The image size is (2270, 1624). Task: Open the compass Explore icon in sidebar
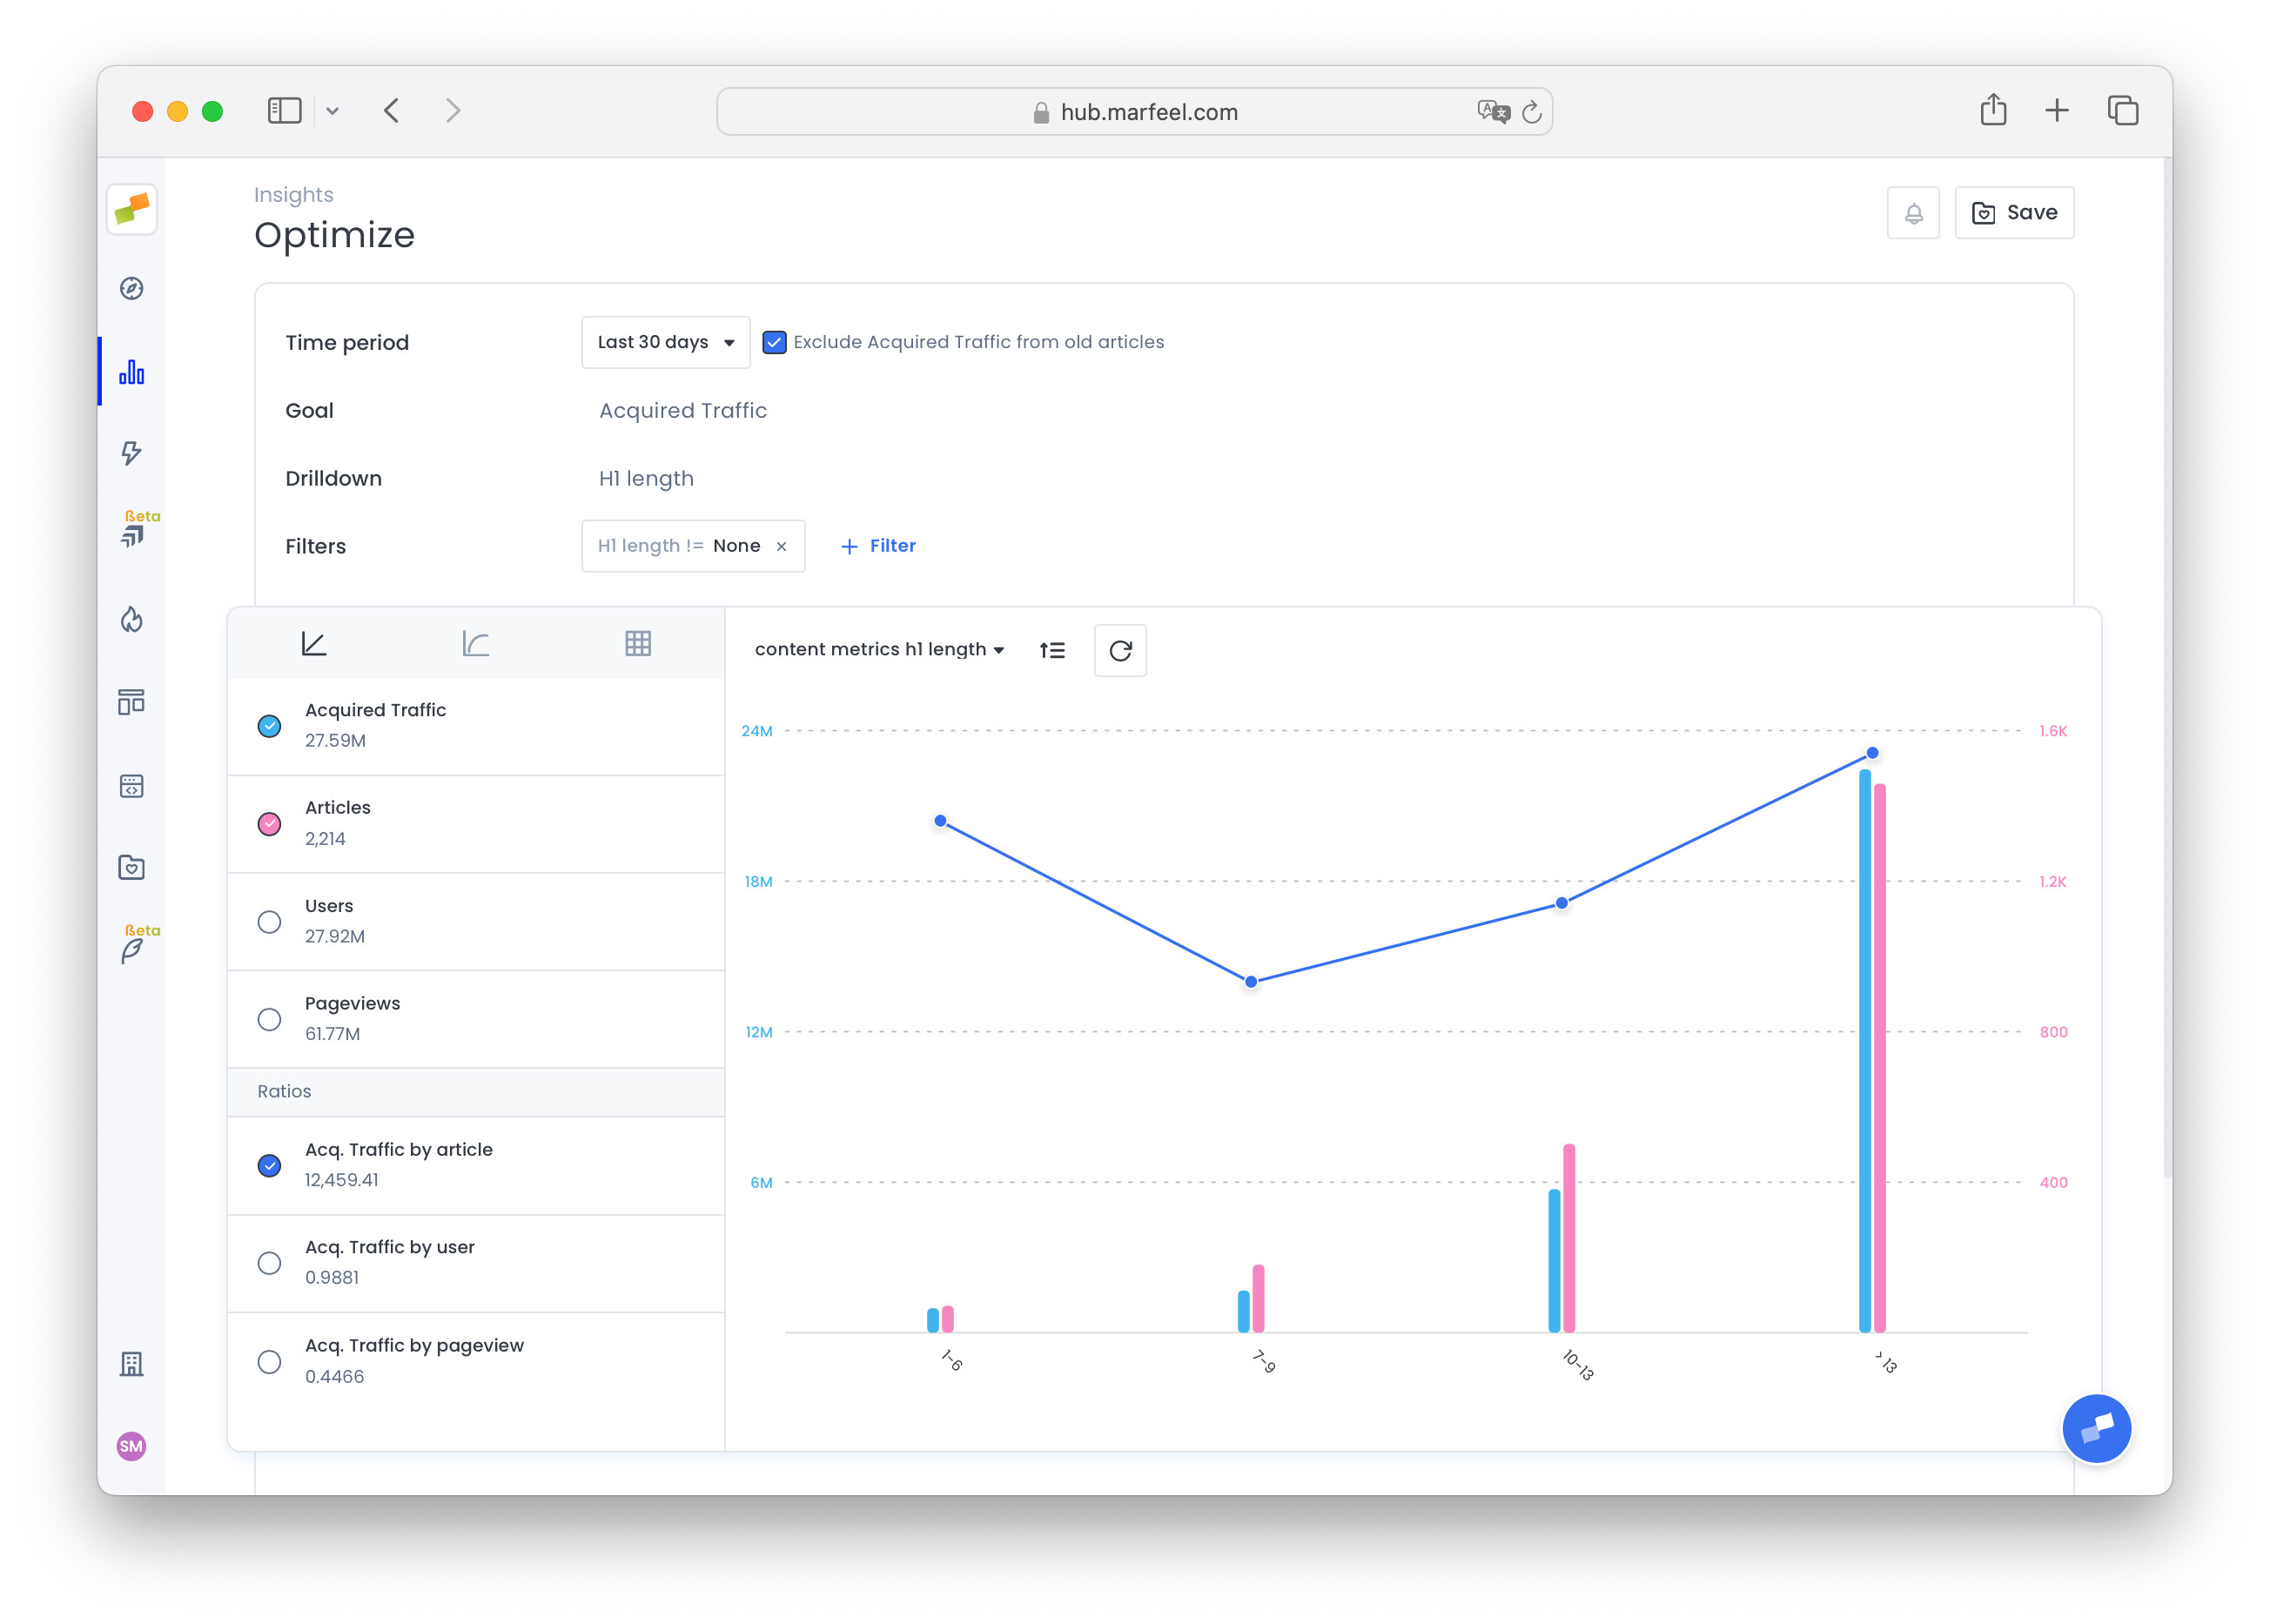[131, 289]
